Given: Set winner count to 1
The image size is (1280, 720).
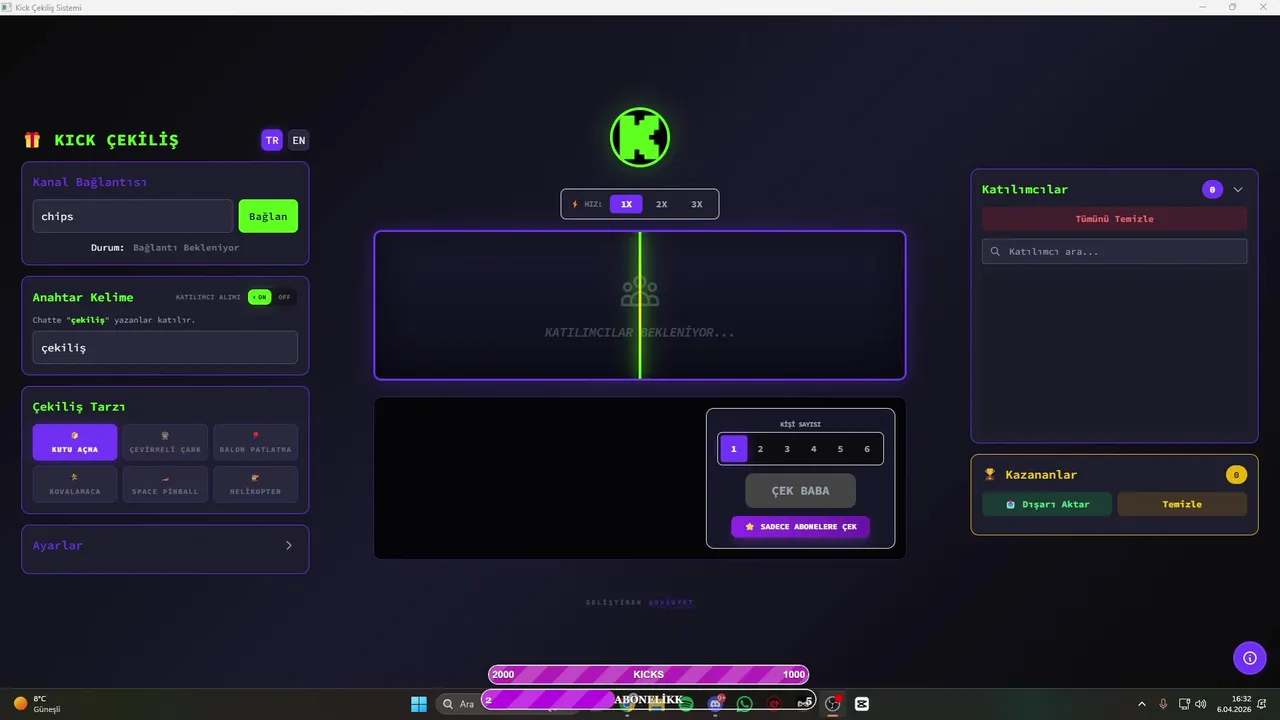Looking at the screenshot, I should [733, 449].
